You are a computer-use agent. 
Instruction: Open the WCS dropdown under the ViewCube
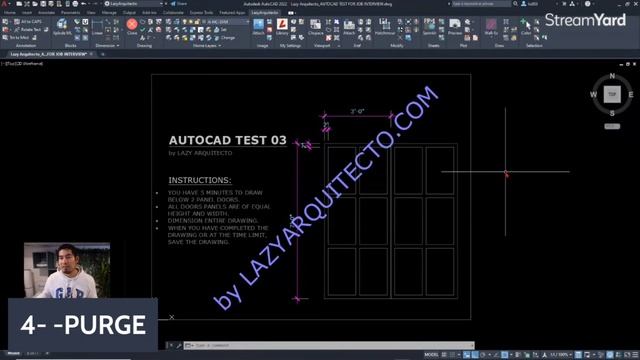pyautogui.click(x=612, y=126)
